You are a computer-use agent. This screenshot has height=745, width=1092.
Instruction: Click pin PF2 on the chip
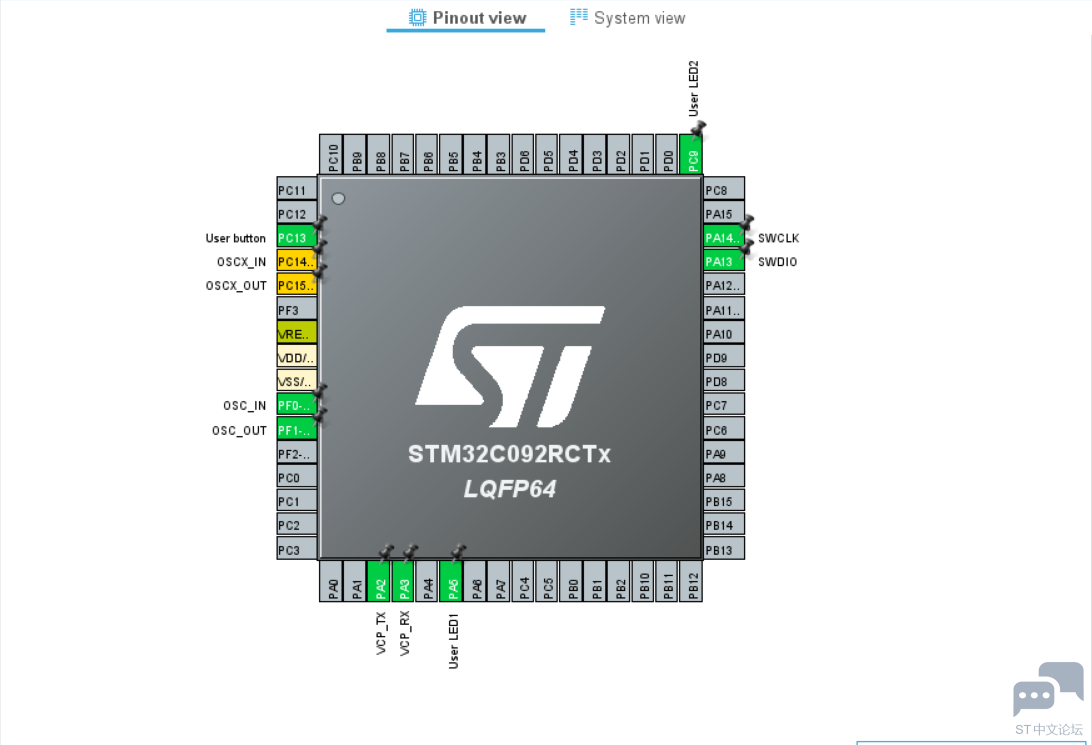(x=297, y=453)
